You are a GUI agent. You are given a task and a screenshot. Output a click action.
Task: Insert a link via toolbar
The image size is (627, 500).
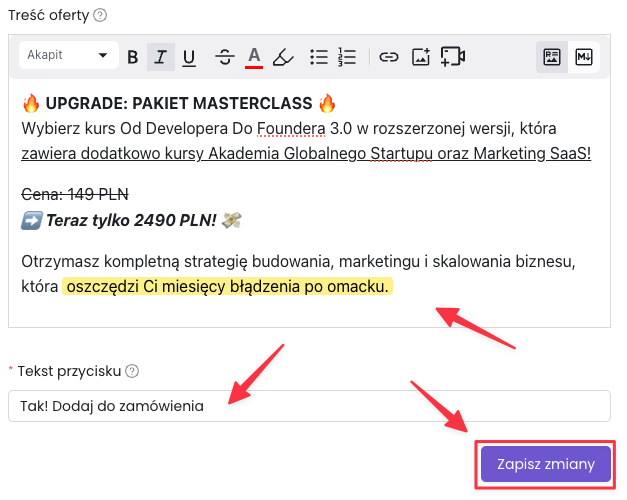[x=389, y=57]
